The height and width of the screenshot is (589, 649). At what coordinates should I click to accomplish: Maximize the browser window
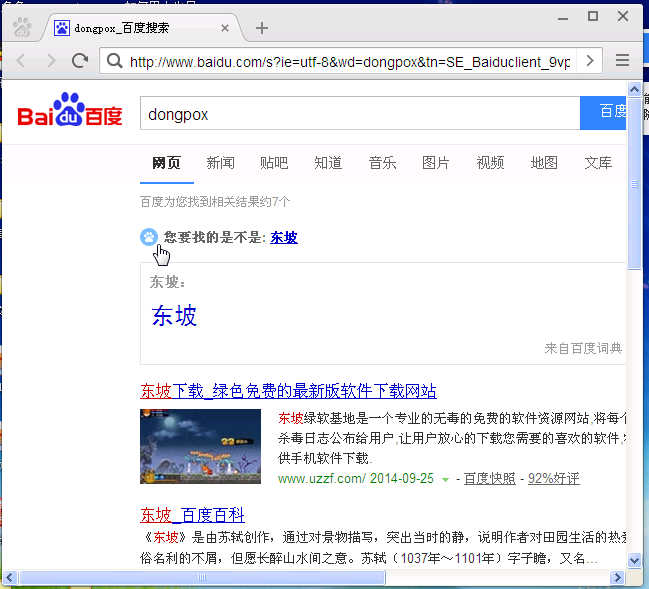(x=593, y=17)
